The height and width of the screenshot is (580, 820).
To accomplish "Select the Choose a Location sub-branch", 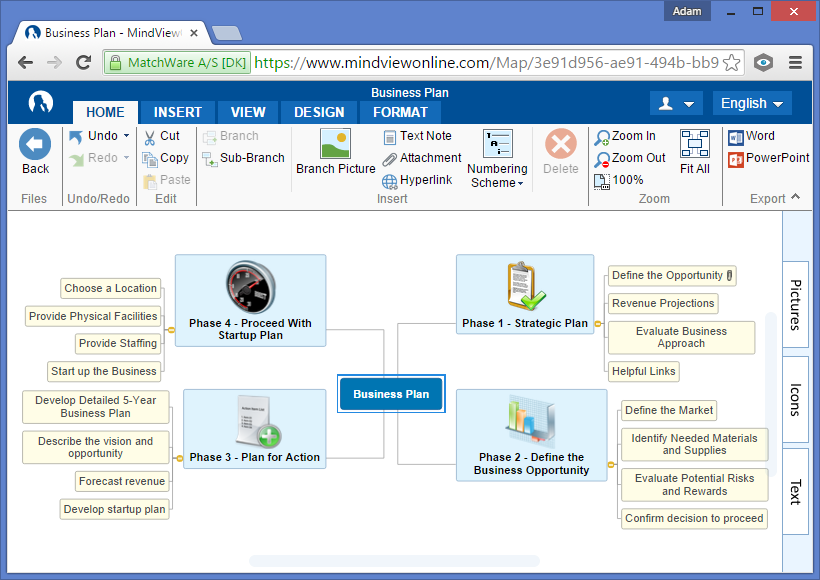I will (x=110, y=288).
